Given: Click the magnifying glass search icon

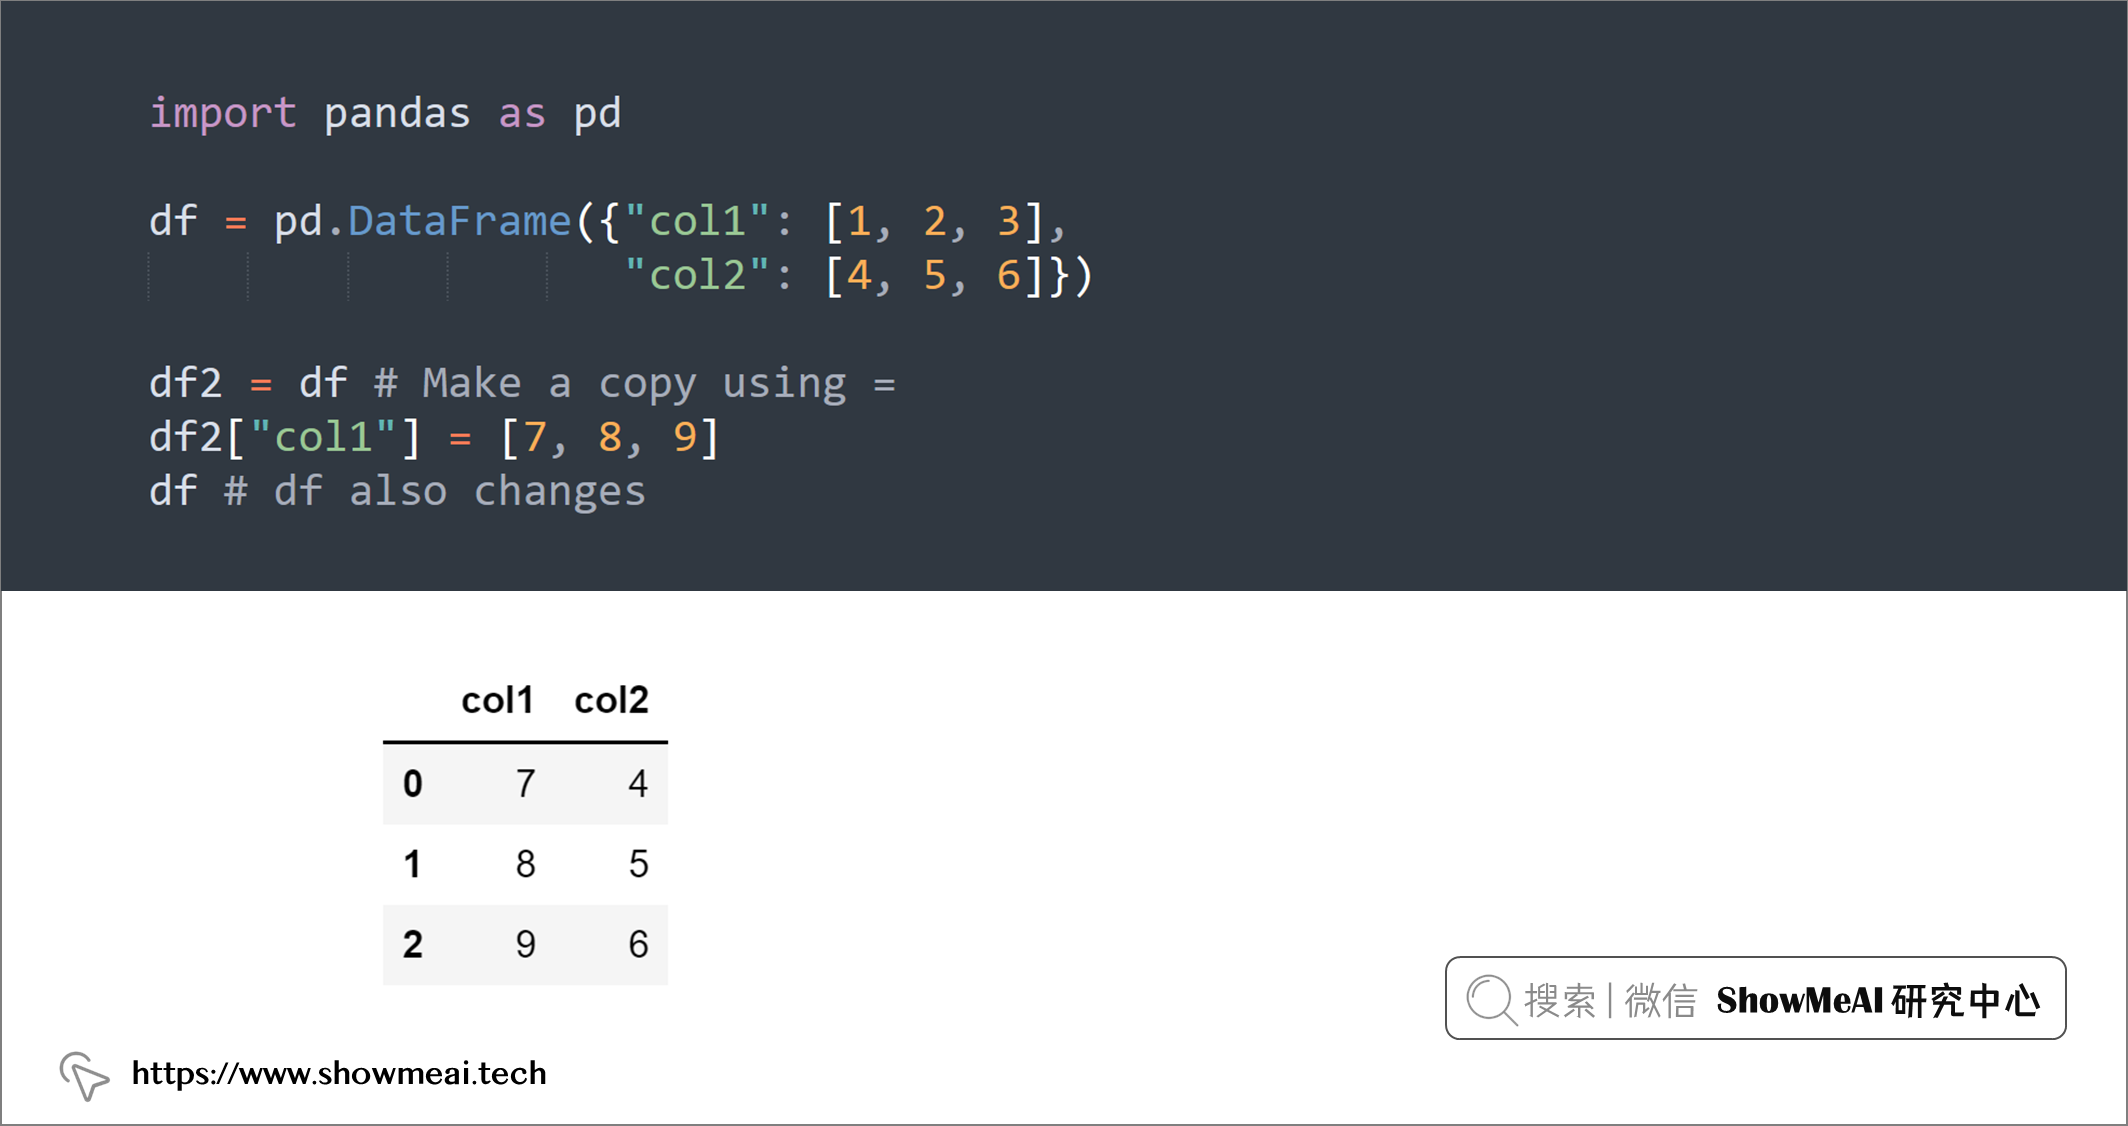Looking at the screenshot, I should point(1492,1000).
